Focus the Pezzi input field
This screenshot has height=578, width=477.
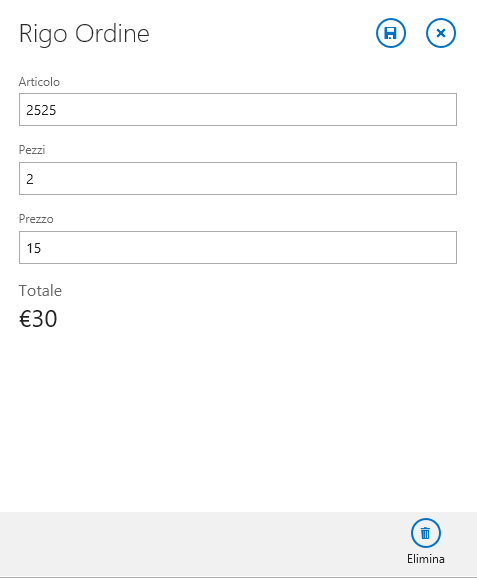coord(238,178)
